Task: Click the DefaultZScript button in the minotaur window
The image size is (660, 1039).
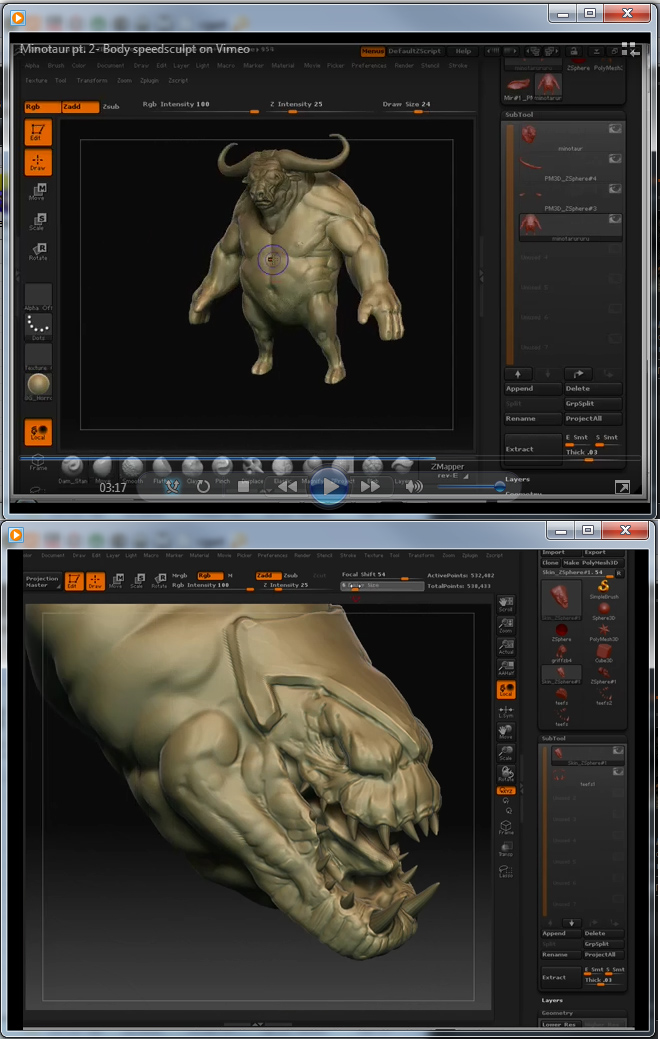Action: [x=414, y=51]
